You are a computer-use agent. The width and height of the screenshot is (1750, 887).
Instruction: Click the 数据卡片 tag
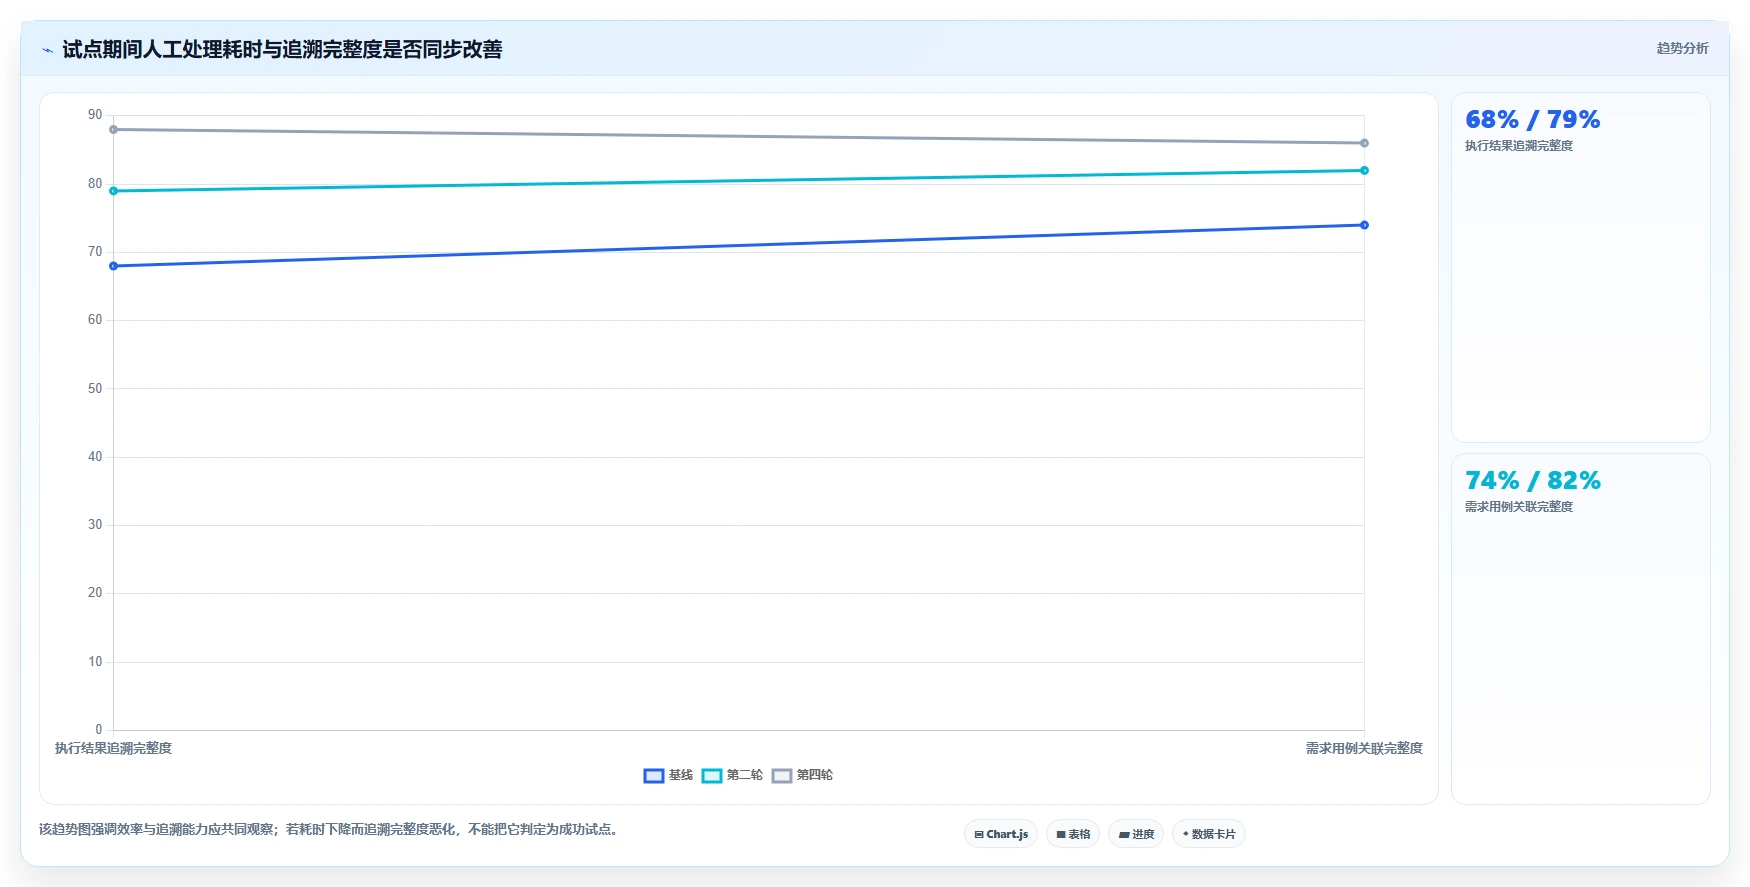click(x=1208, y=834)
